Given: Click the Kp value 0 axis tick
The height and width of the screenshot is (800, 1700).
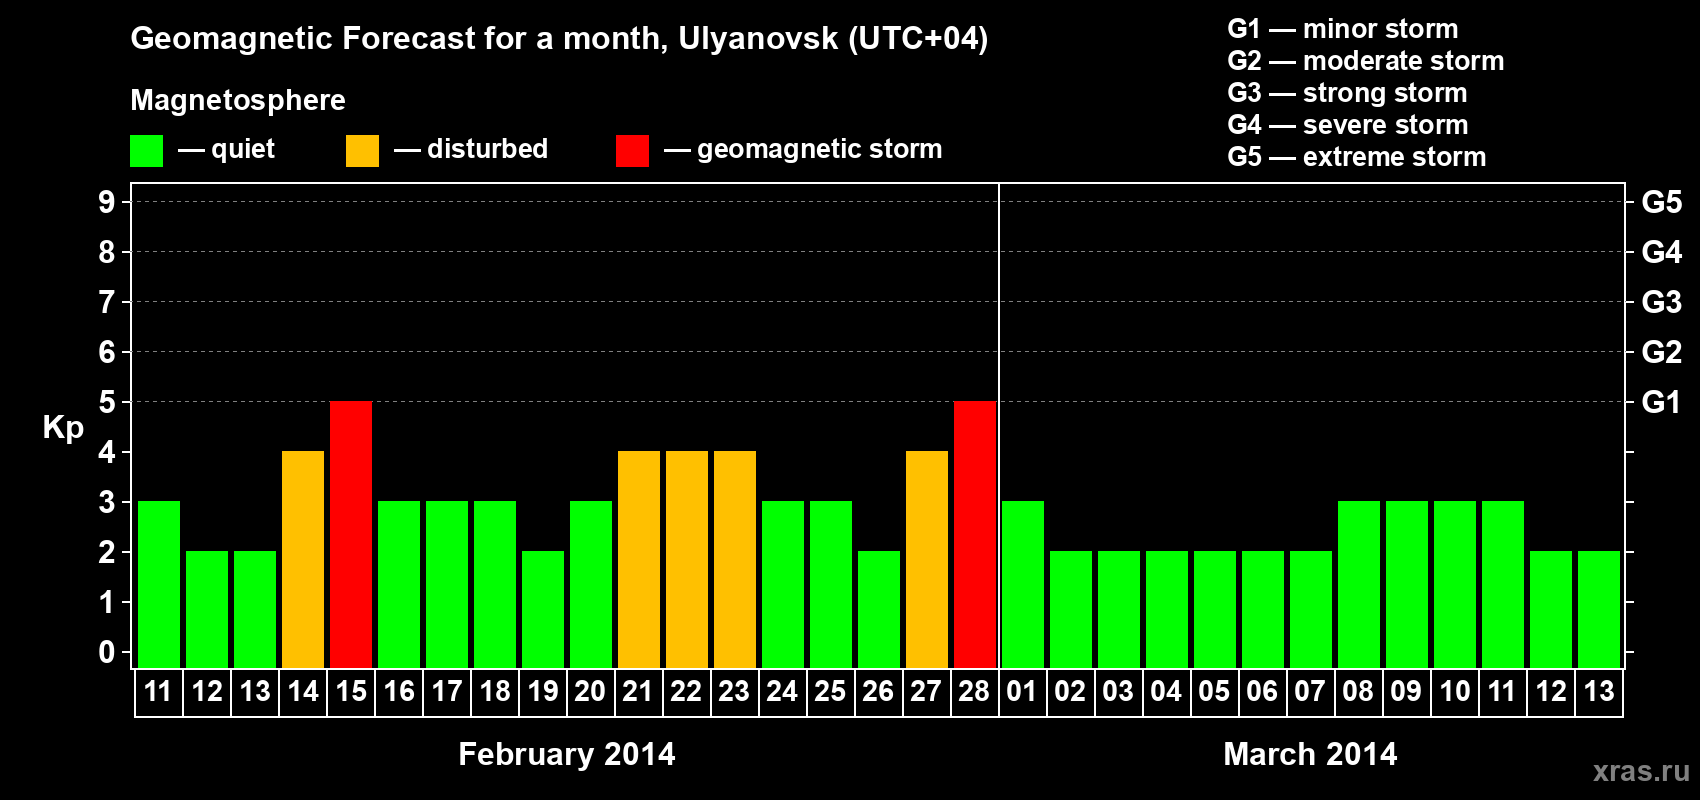Looking at the screenshot, I should pyautogui.click(x=107, y=652).
